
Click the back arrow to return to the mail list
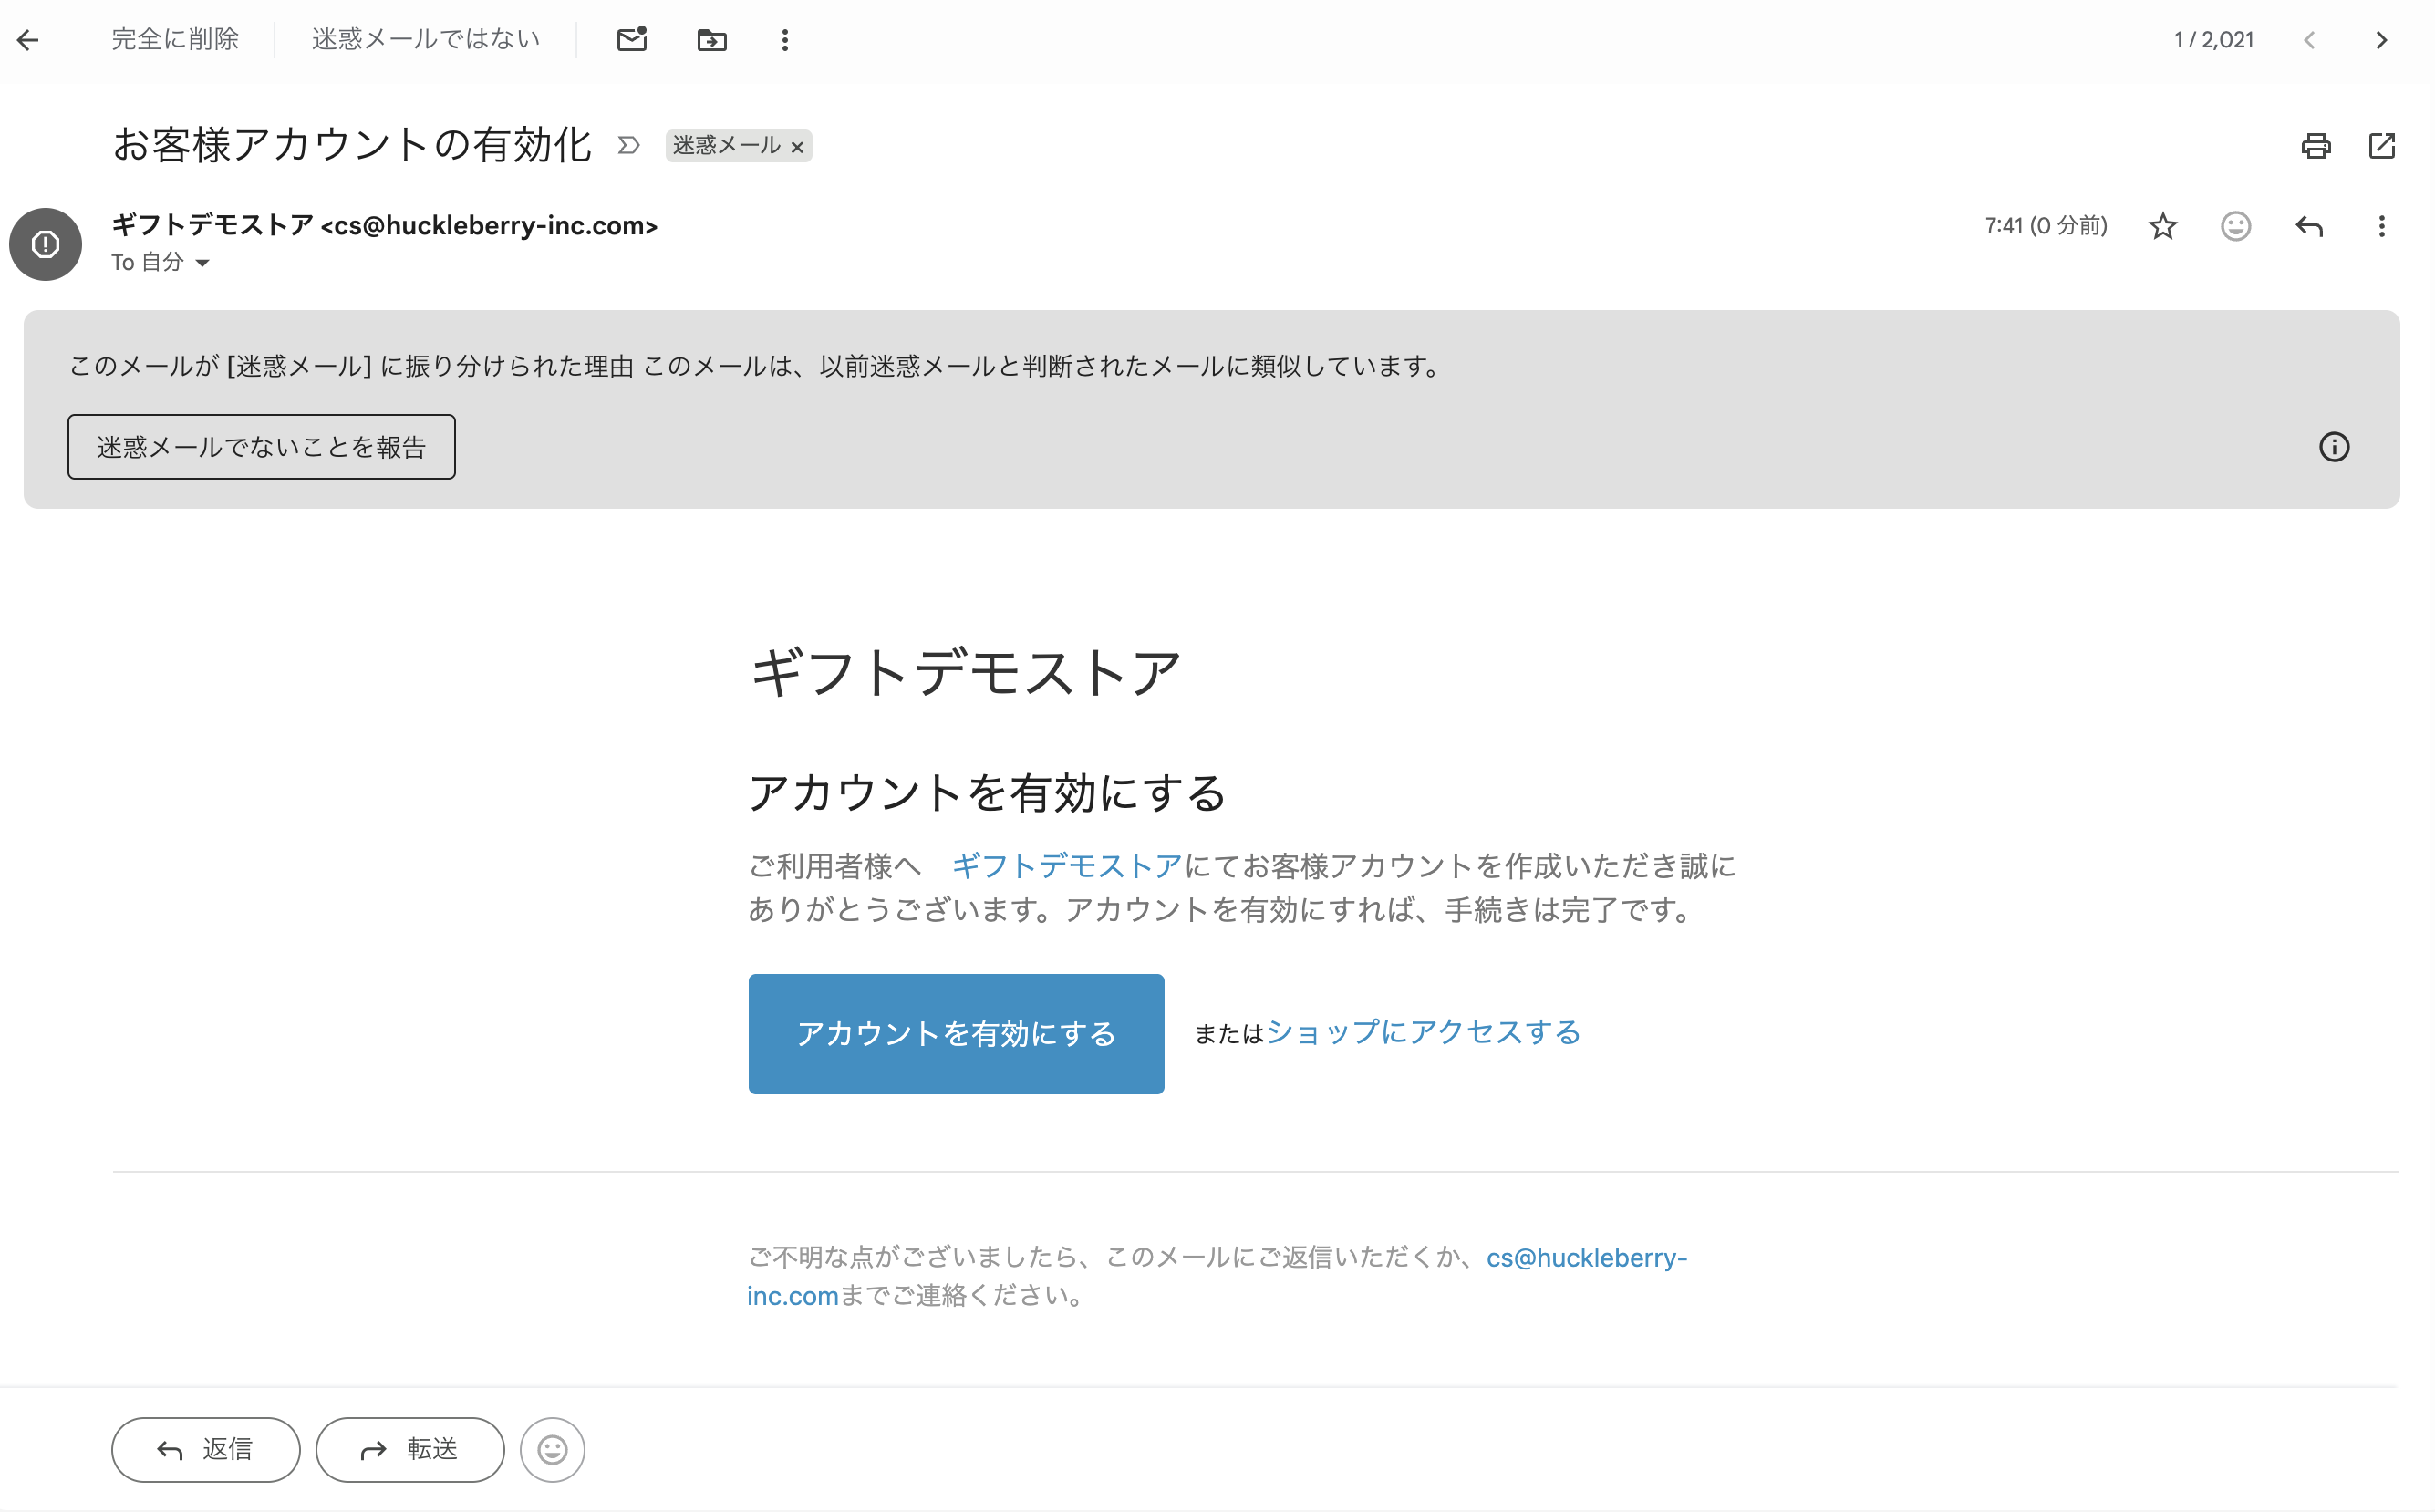pos(28,40)
